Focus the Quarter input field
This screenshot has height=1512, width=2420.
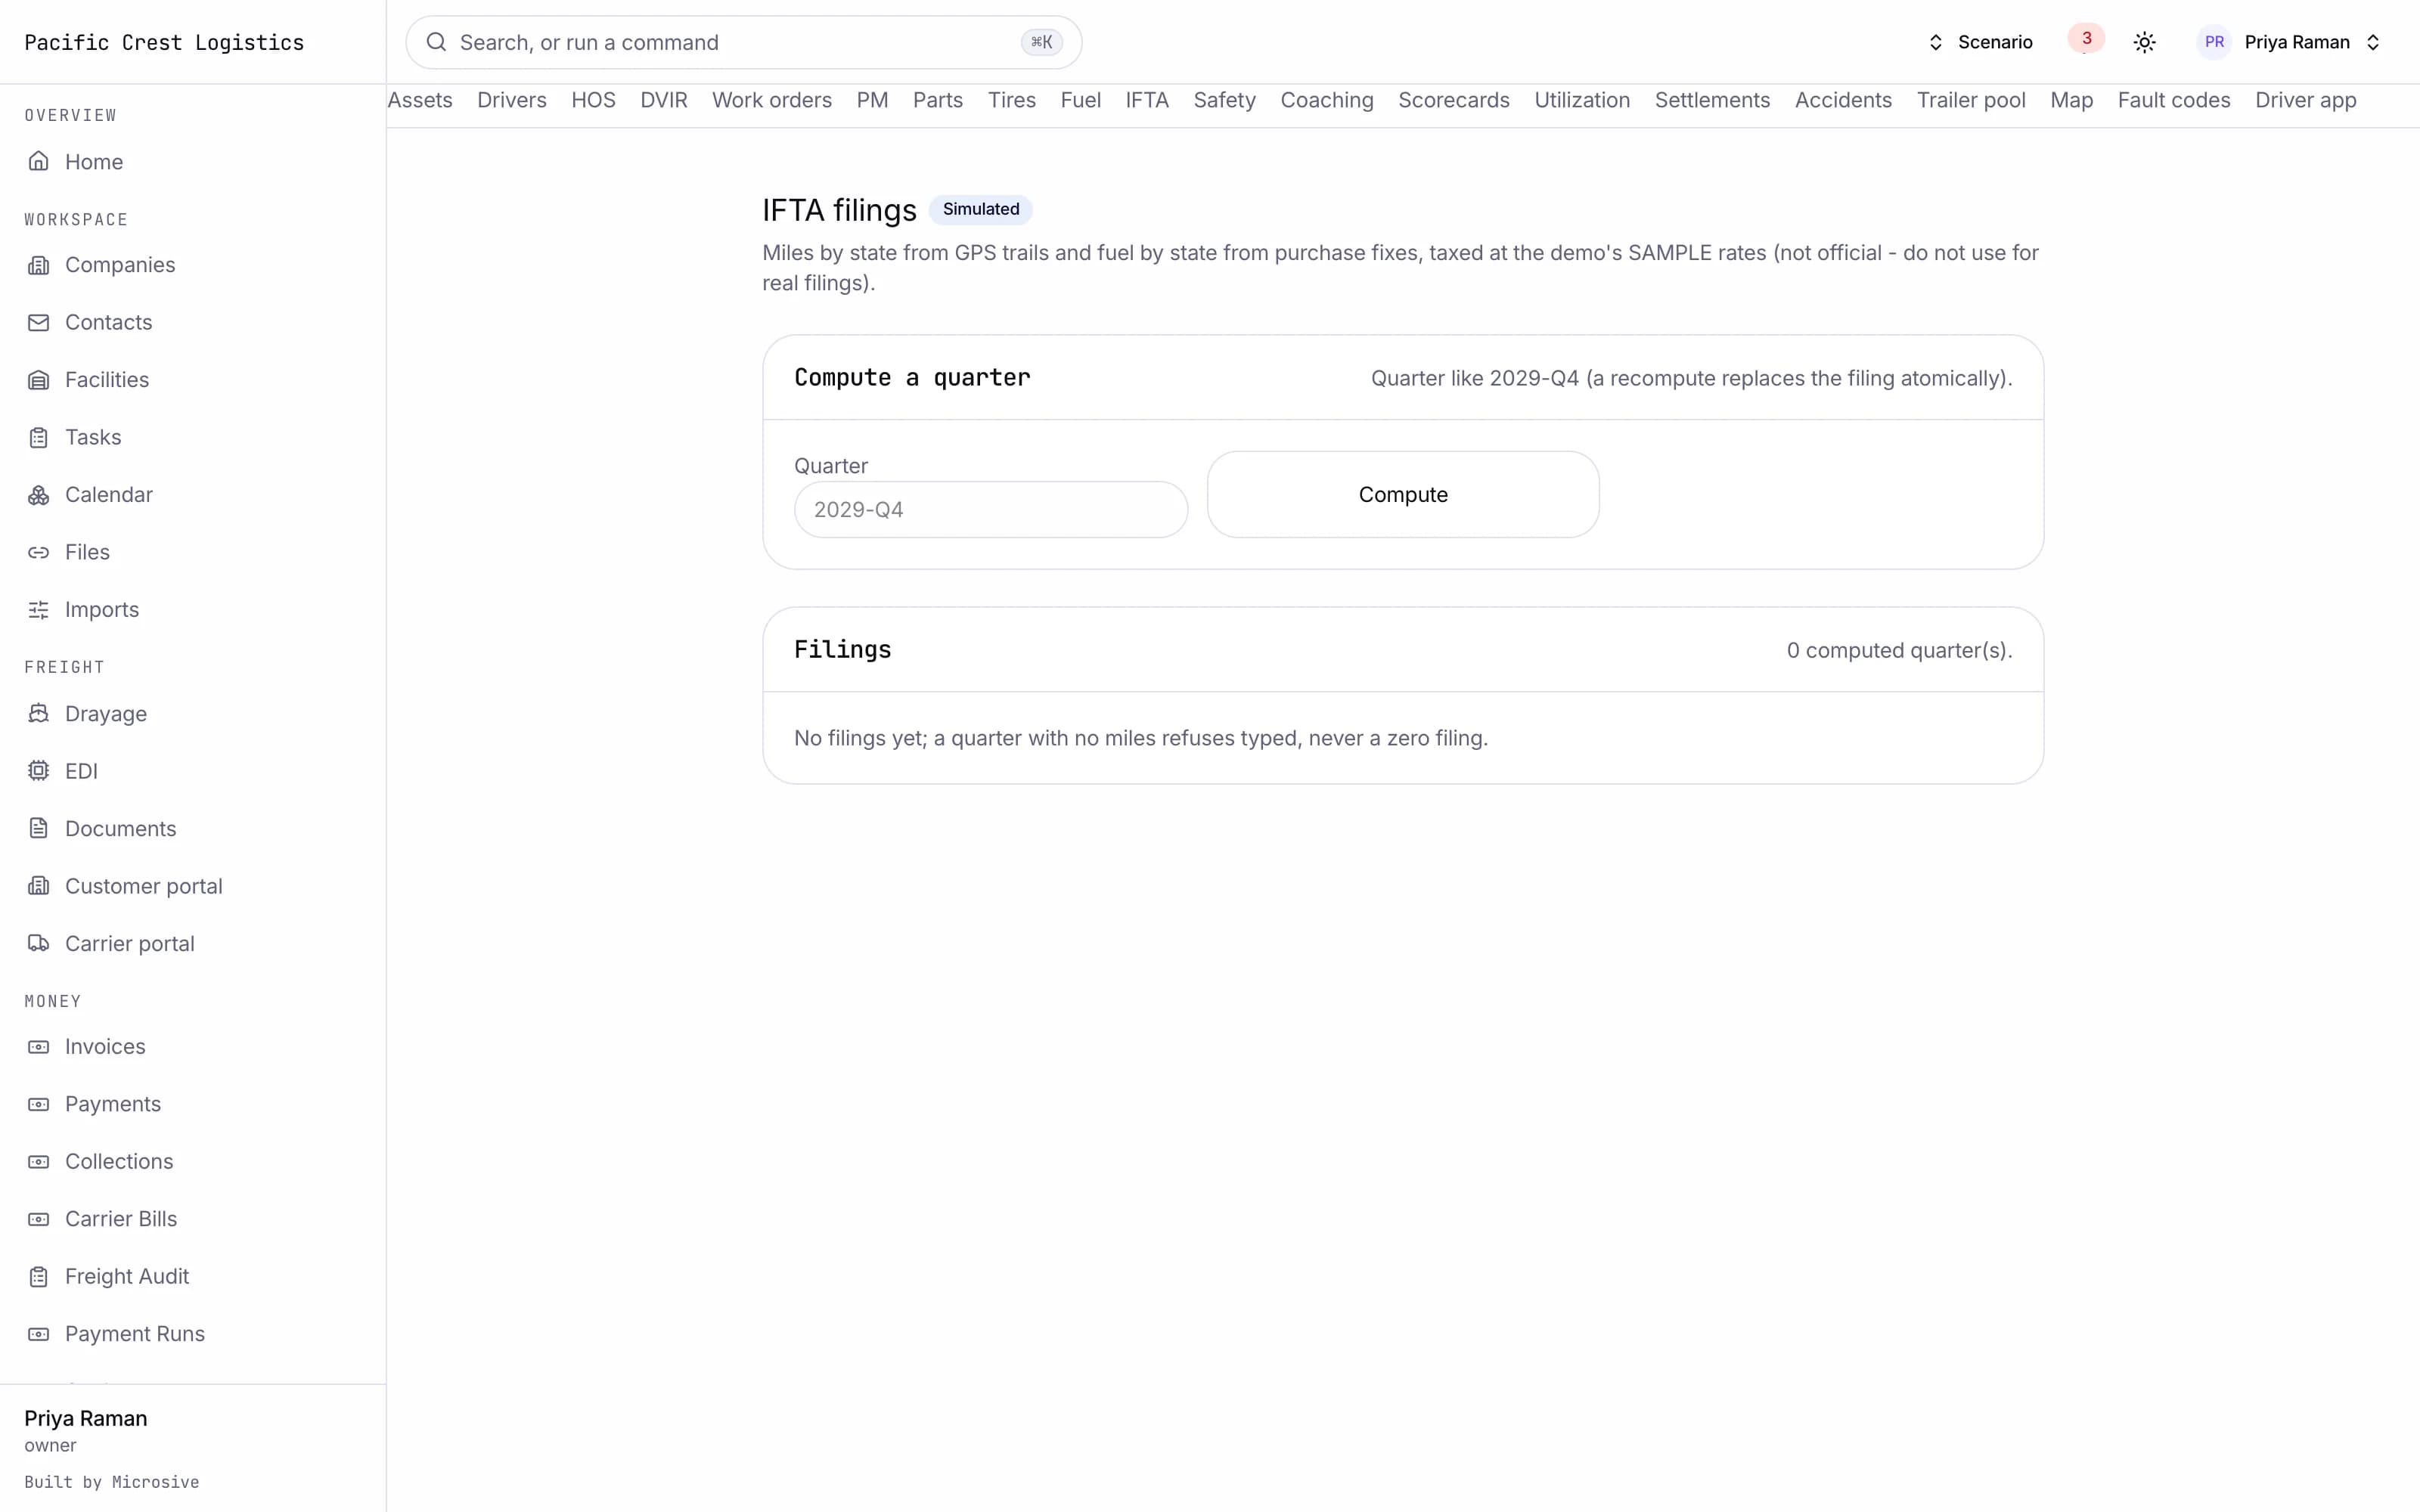(x=991, y=510)
